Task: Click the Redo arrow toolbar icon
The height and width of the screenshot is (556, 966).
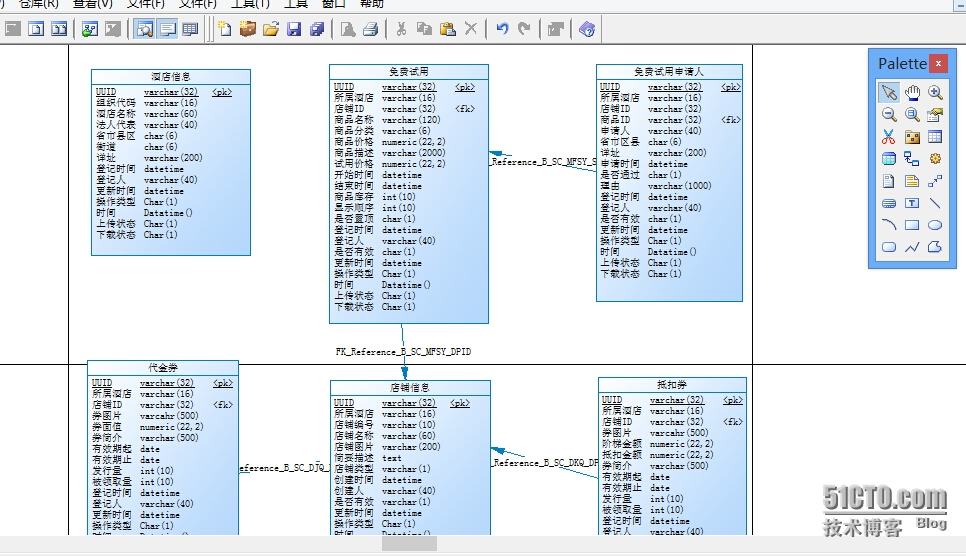Action: coord(524,29)
